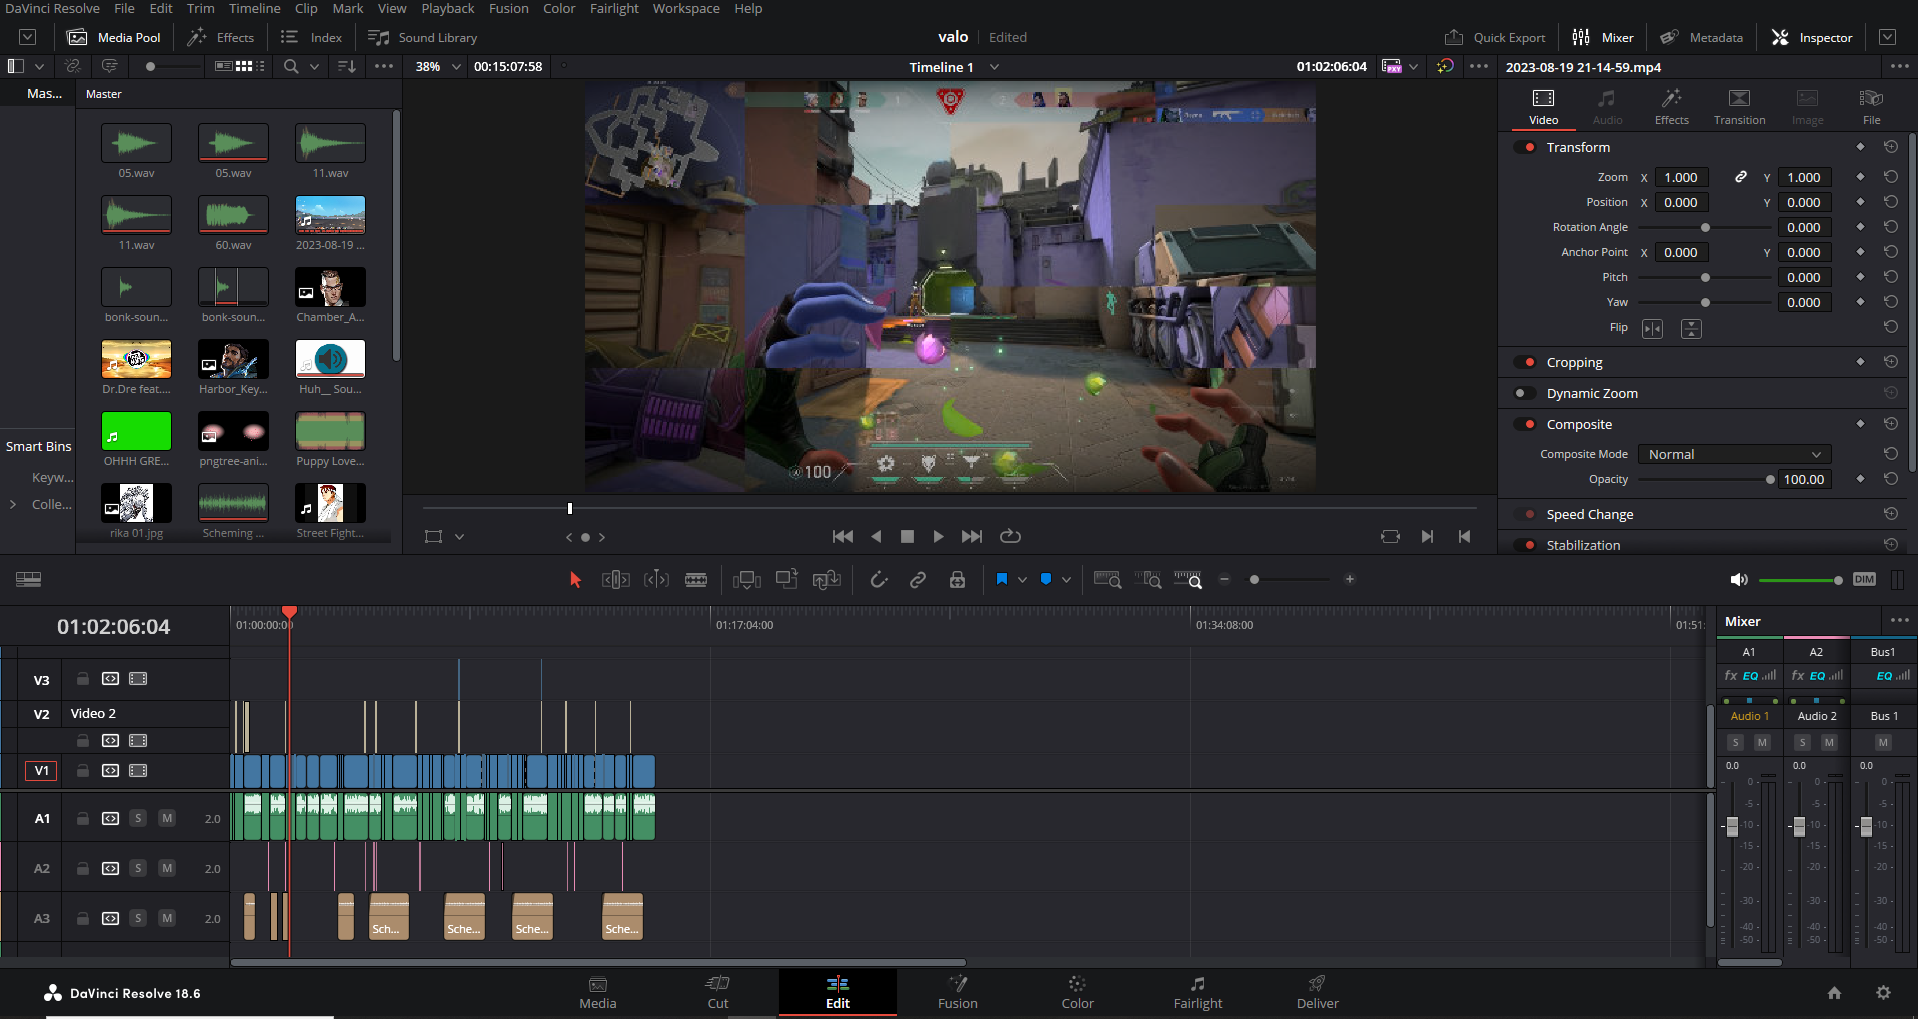Solo track A2 in timeline header
This screenshot has width=1918, height=1019.
(138, 868)
